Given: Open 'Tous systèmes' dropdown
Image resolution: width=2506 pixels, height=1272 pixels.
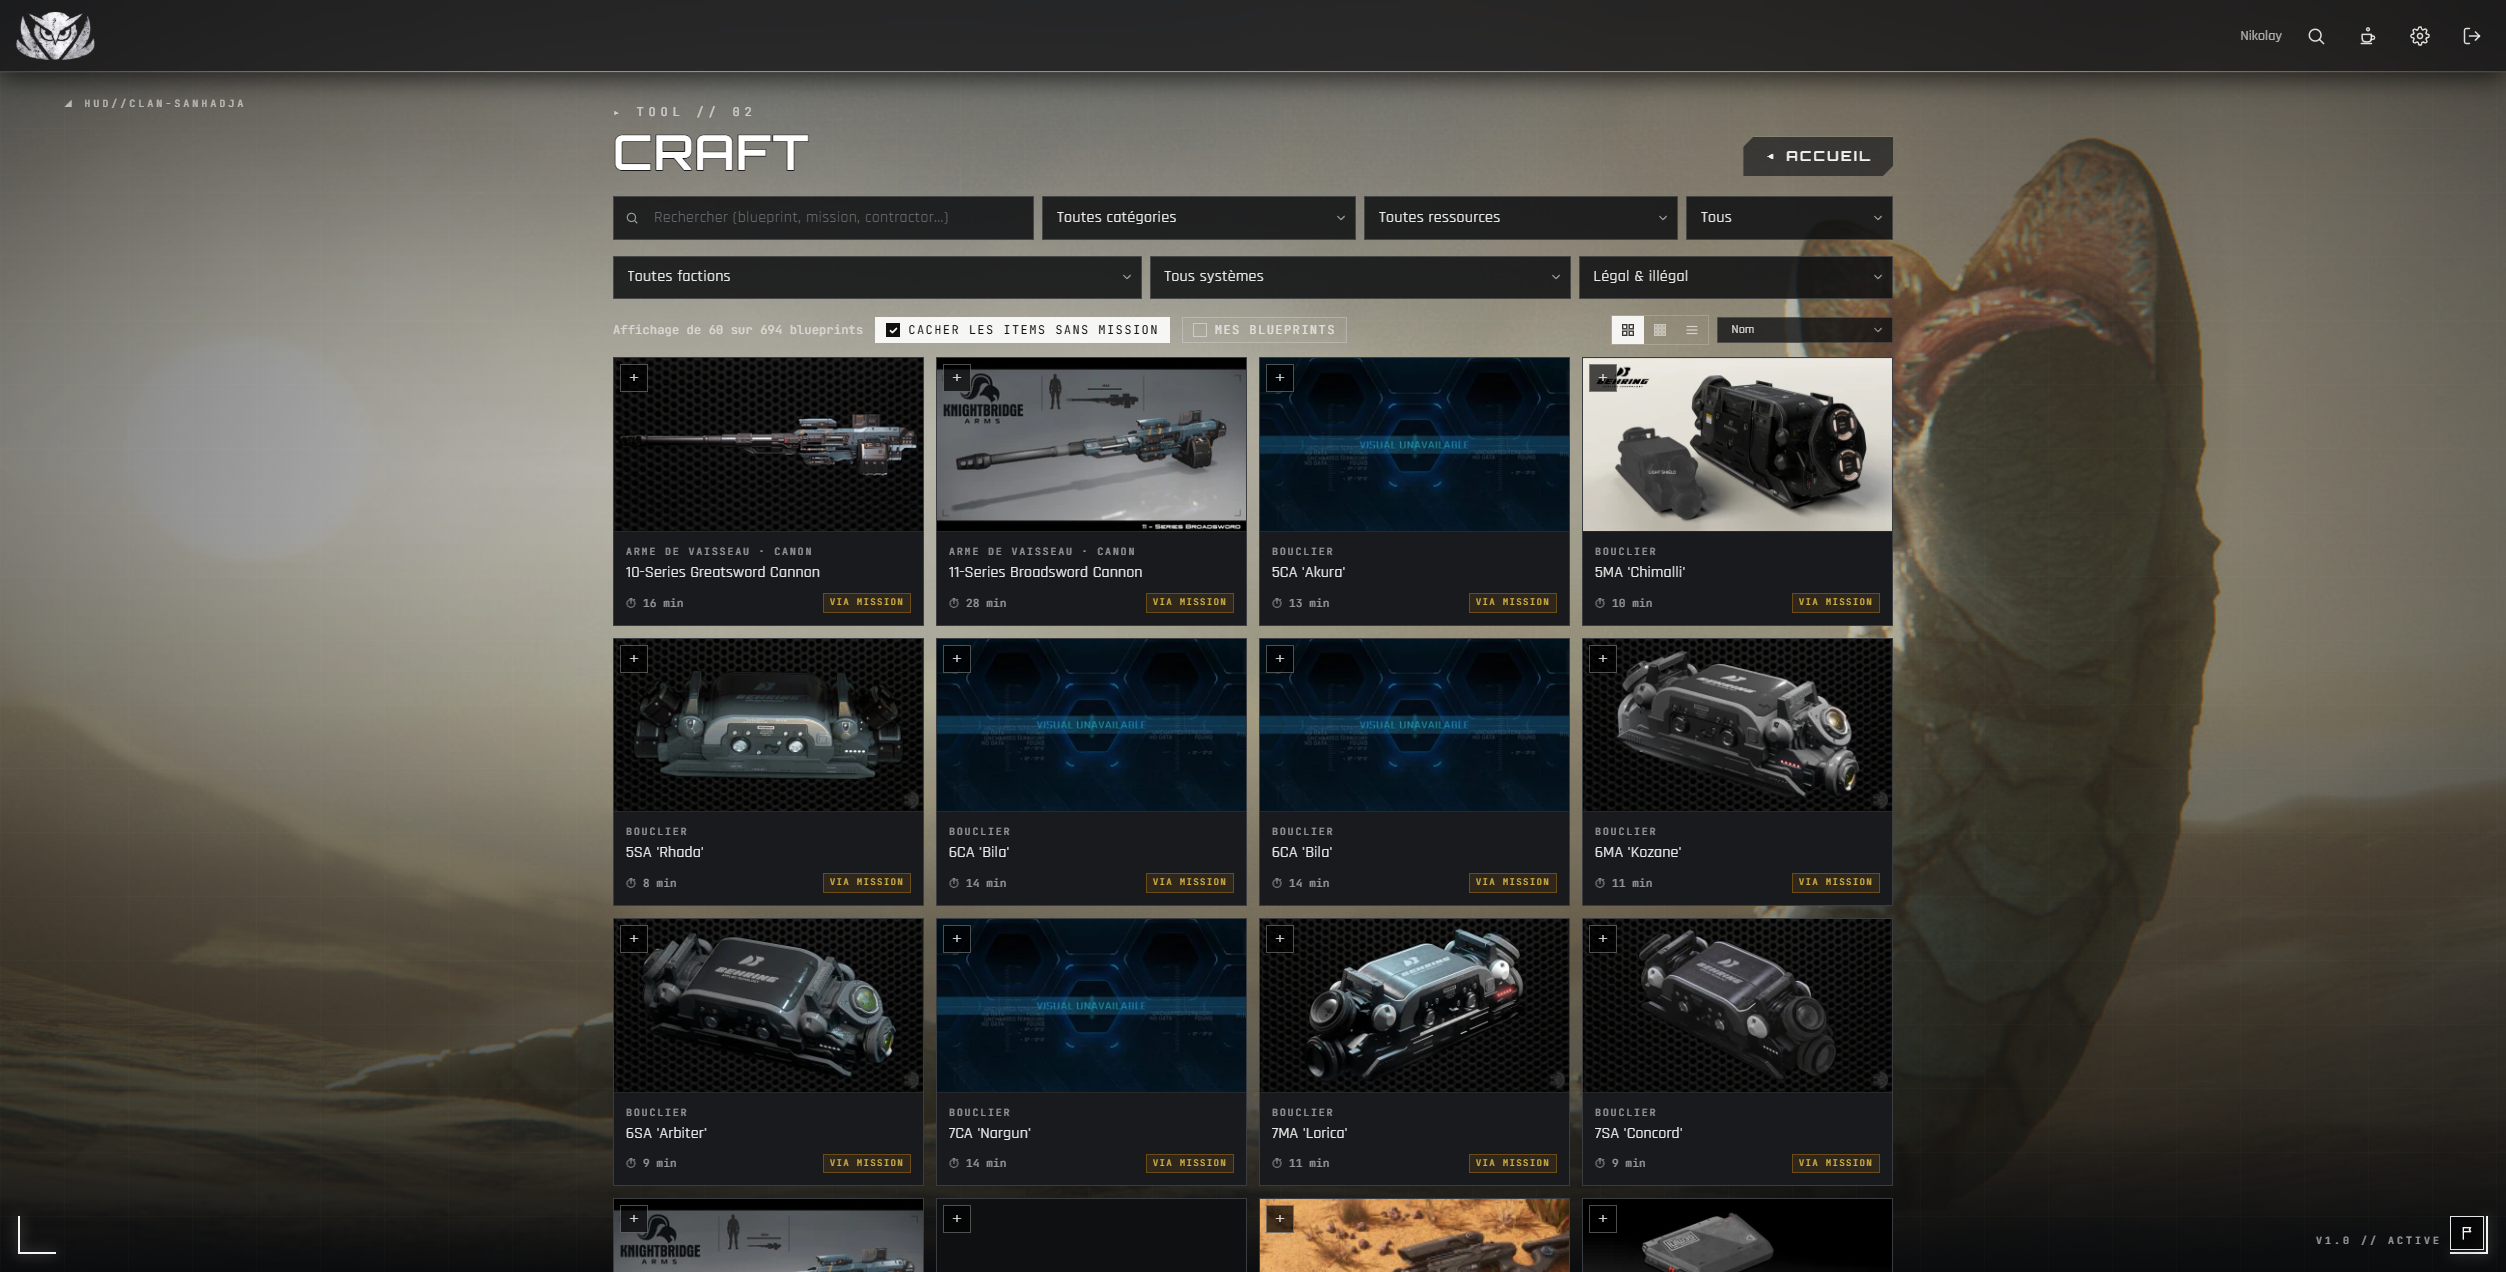Looking at the screenshot, I should (x=1360, y=277).
